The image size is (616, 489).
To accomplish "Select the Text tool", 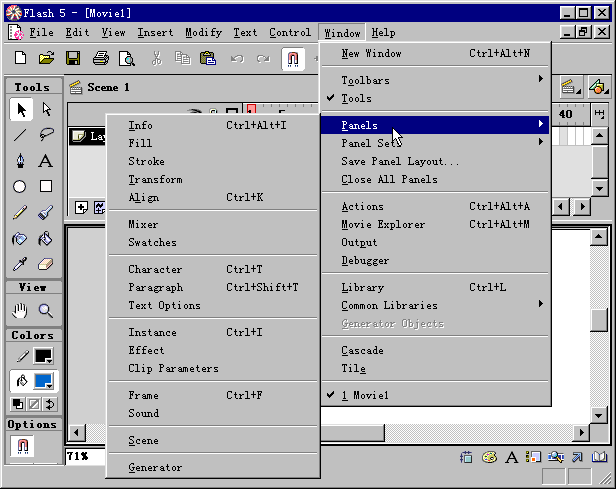I will pos(46,161).
